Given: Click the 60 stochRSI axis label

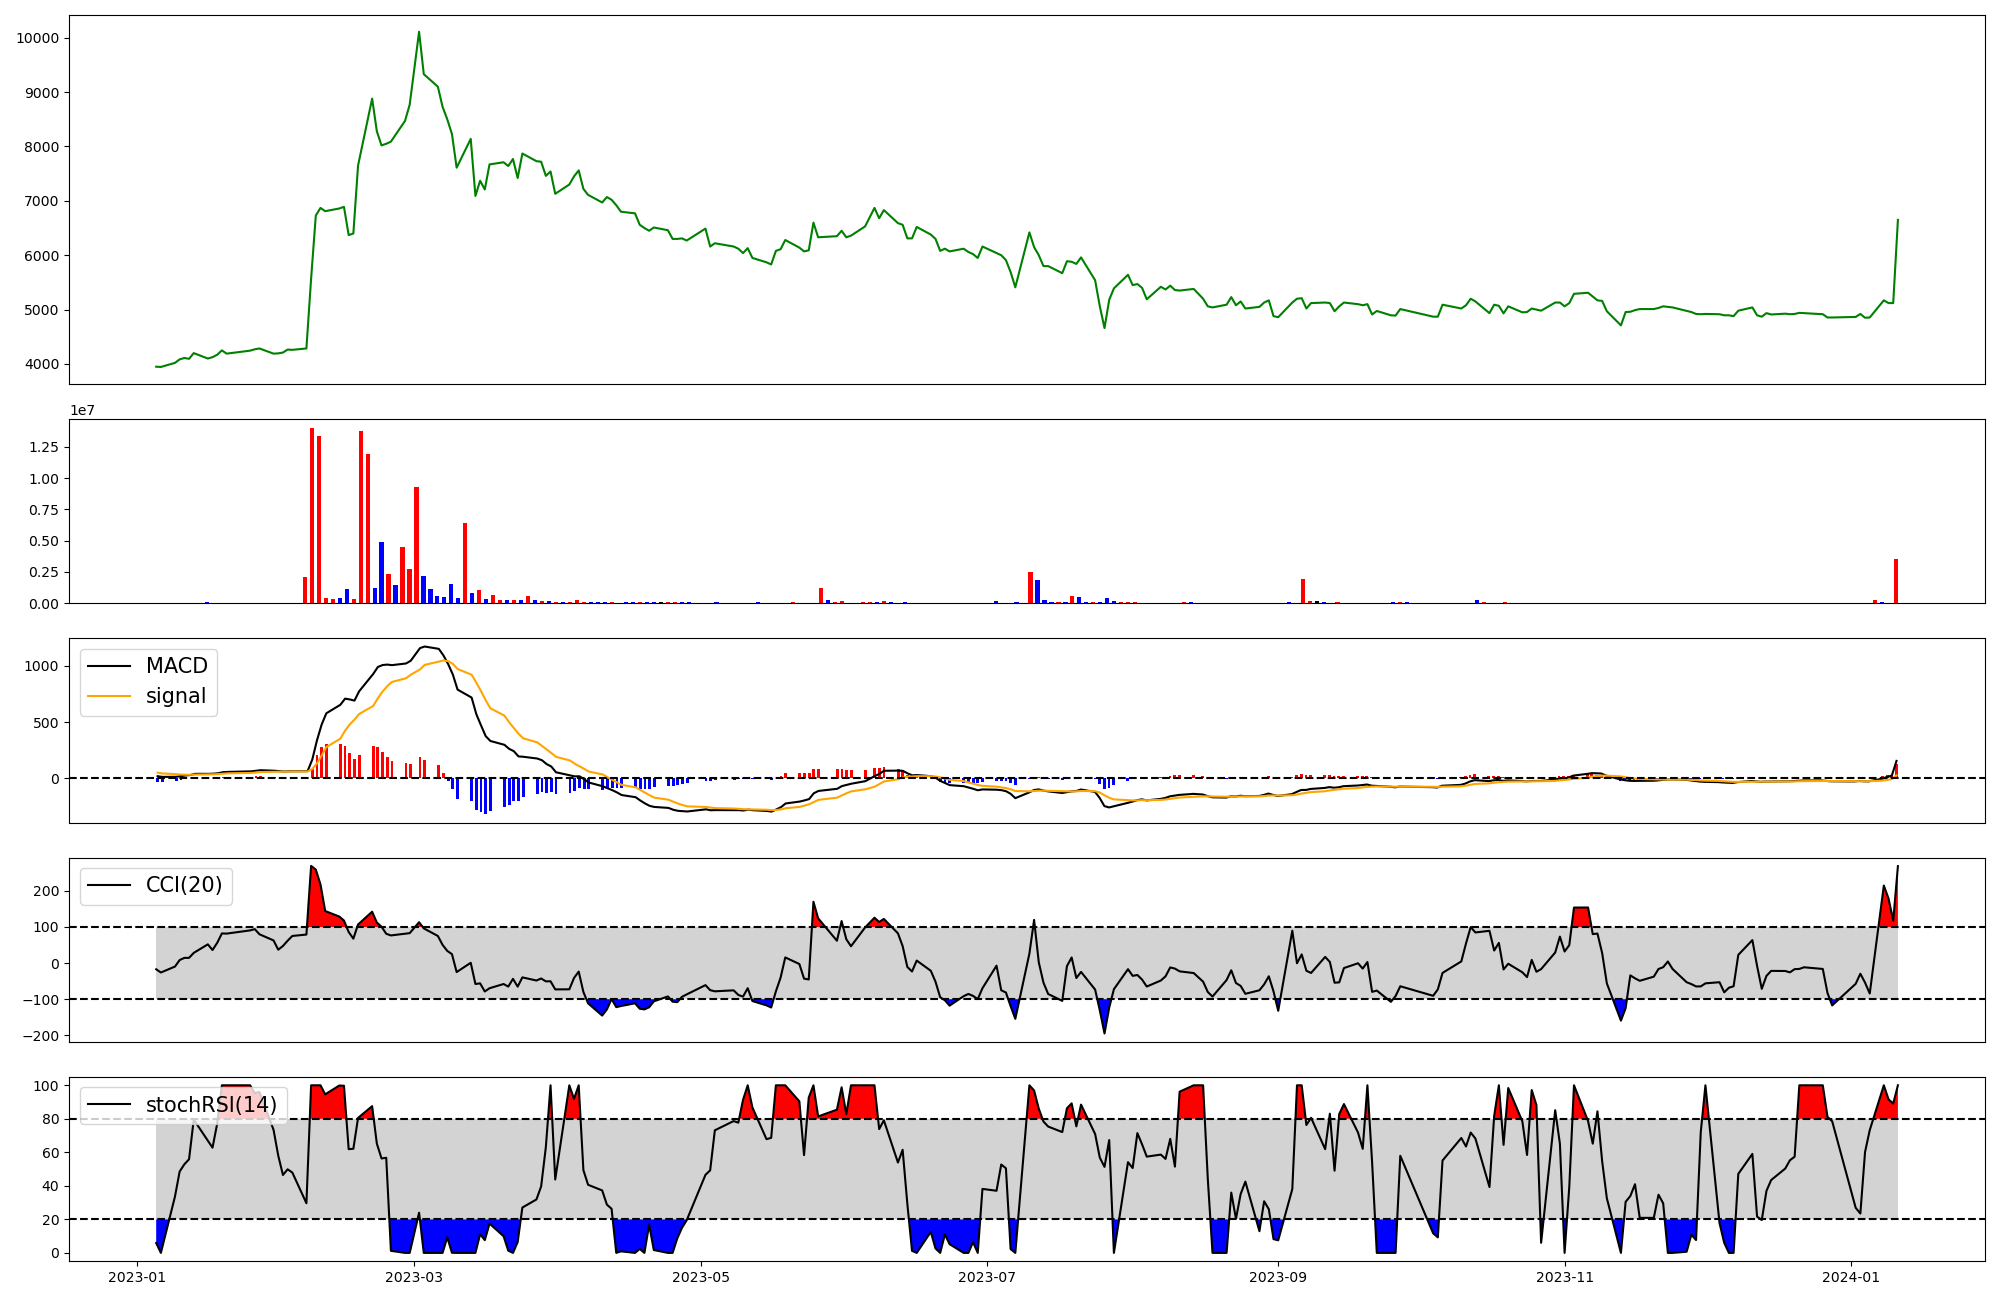Looking at the screenshot, I should [x=50, y=1153].
